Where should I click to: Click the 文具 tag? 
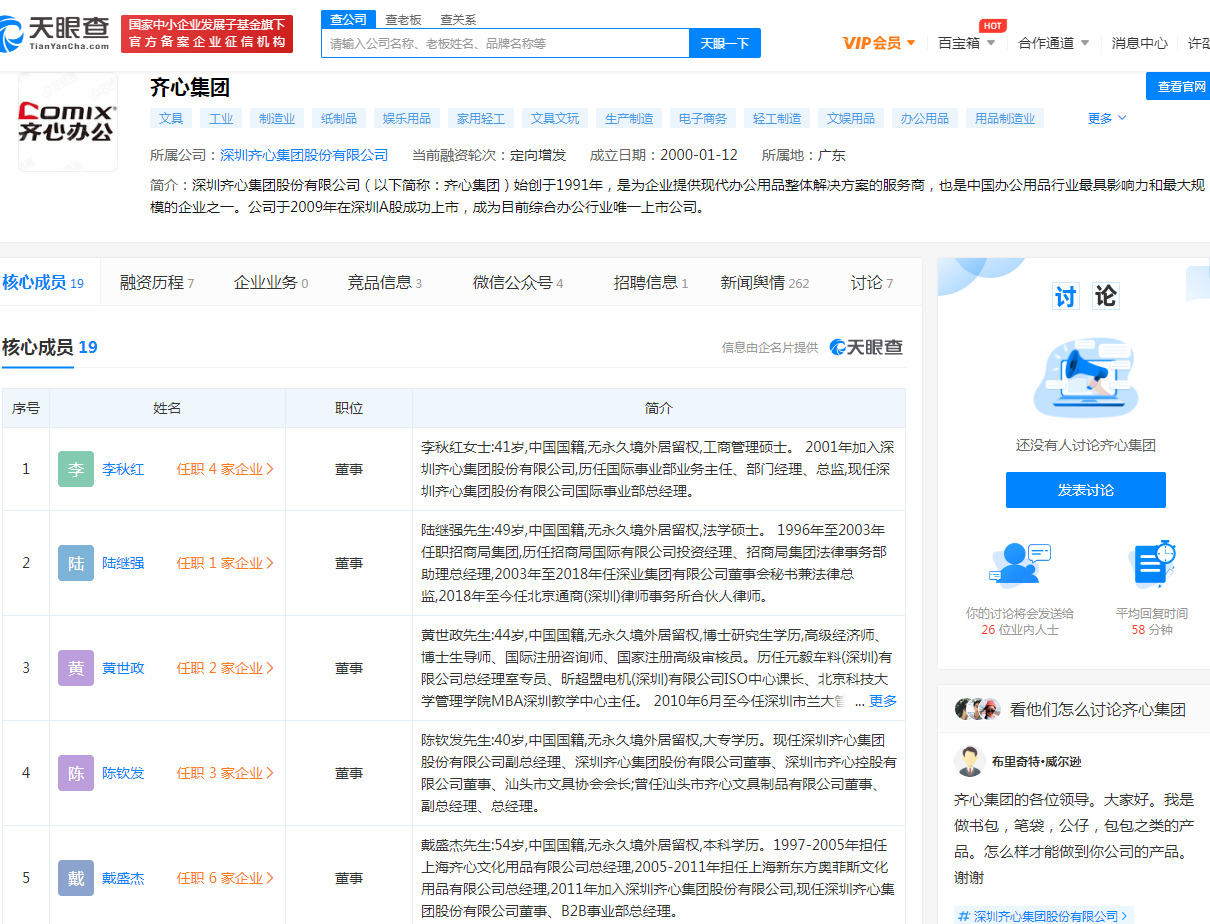(x=171, y=118)
